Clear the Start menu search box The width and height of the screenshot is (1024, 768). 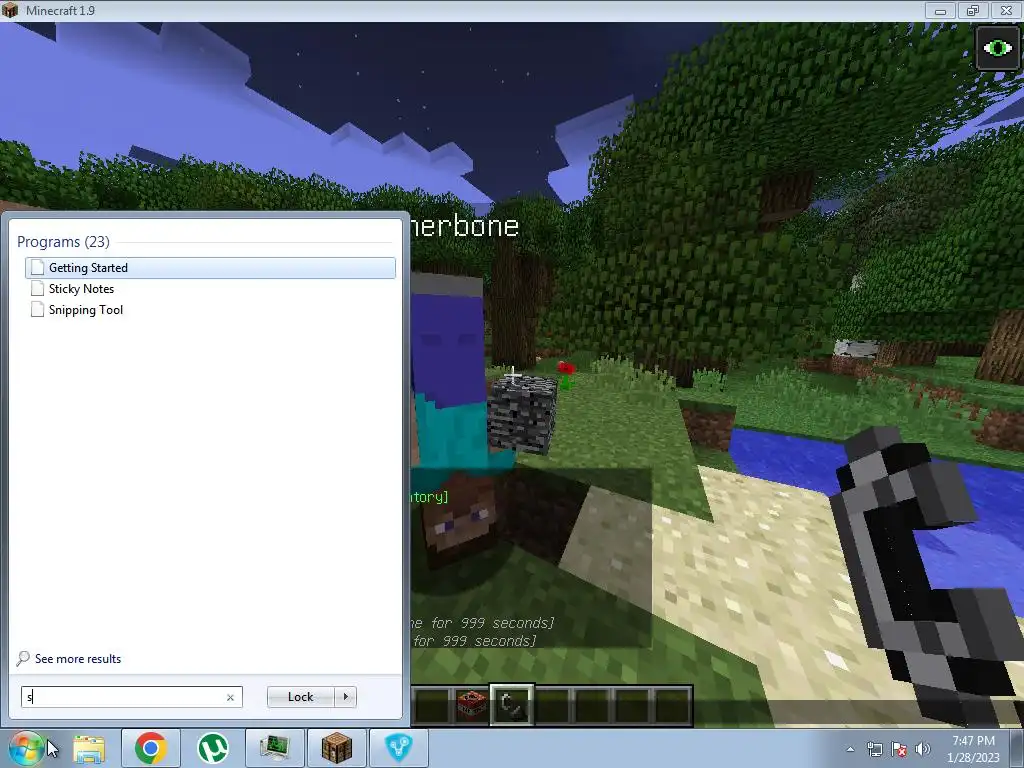coord(230,697)
